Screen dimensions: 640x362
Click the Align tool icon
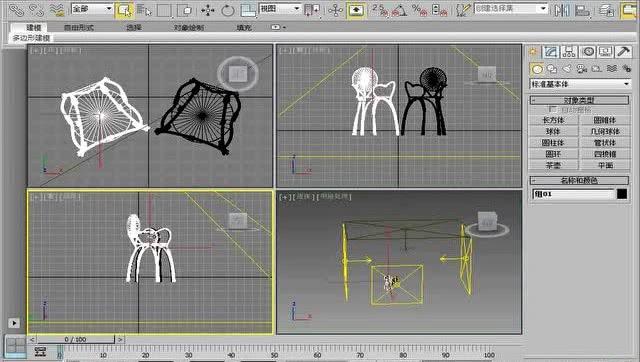[582, 10]
